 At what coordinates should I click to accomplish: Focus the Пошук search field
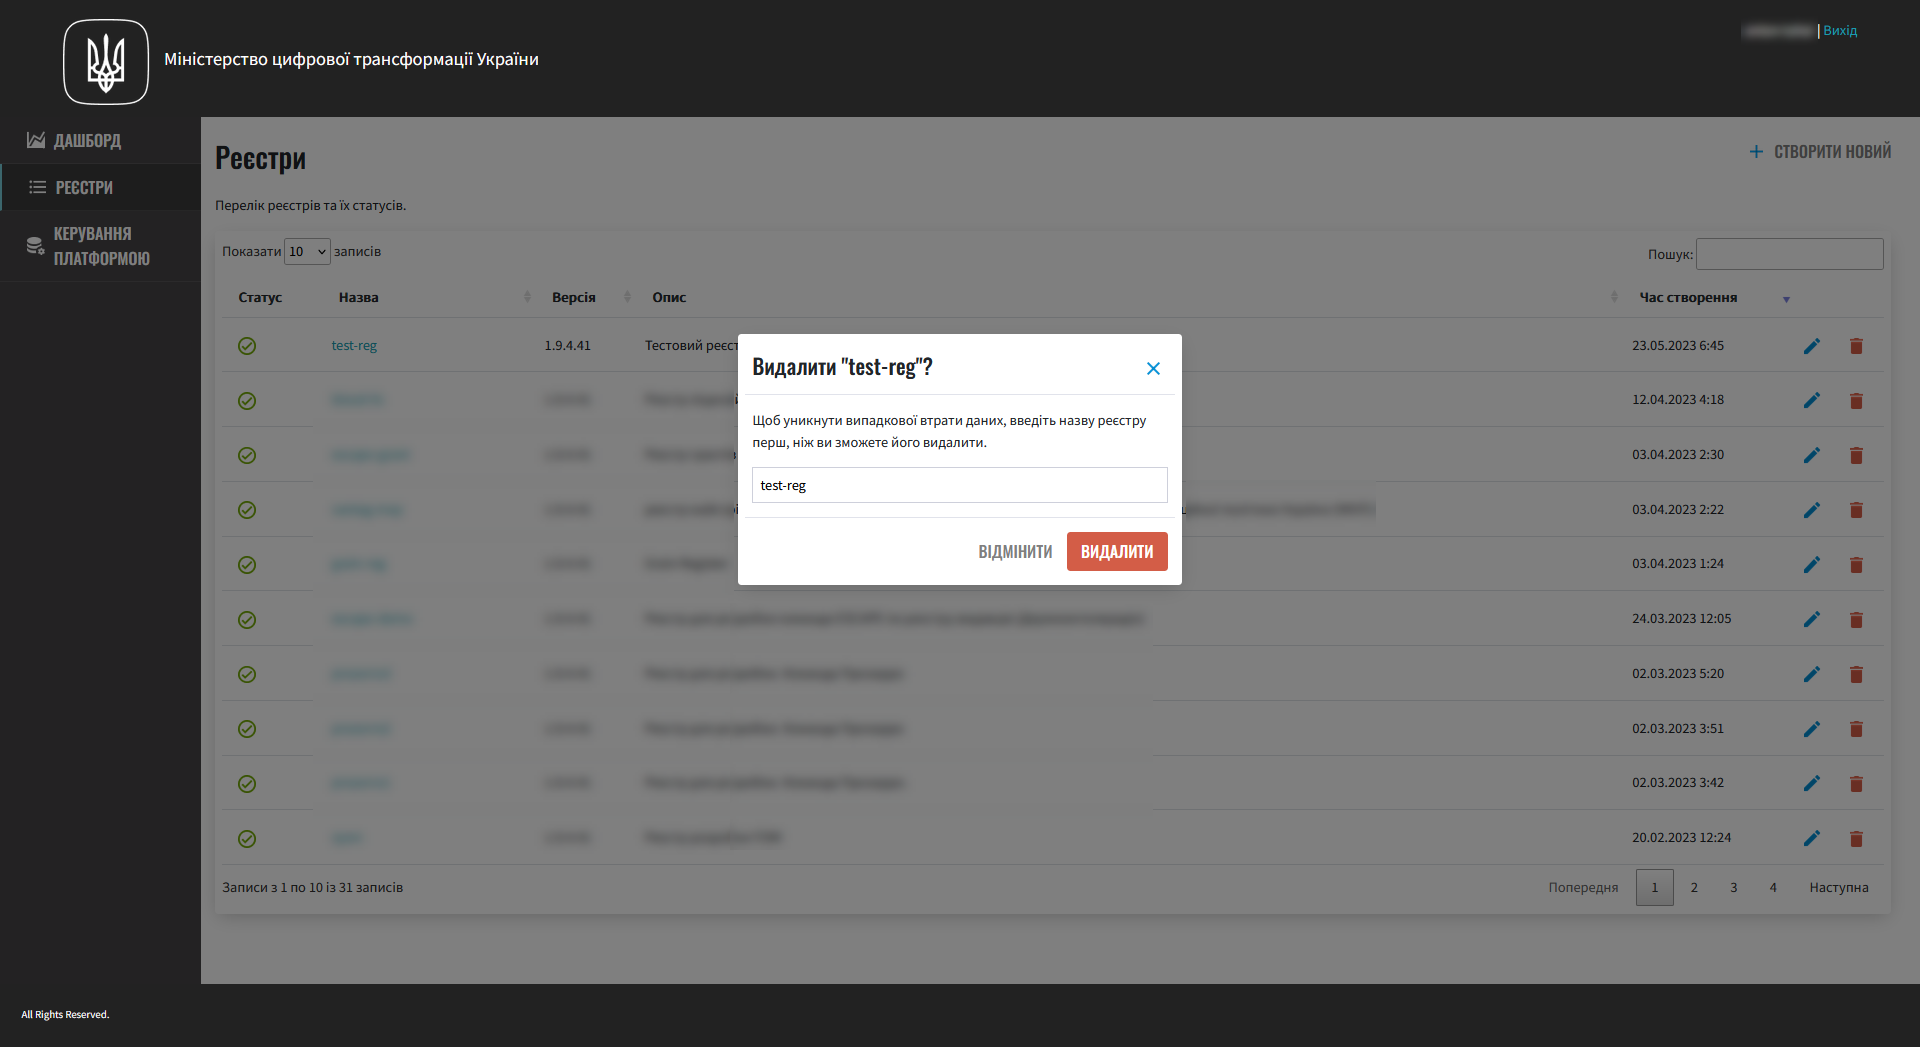[x=1789, y=254]
